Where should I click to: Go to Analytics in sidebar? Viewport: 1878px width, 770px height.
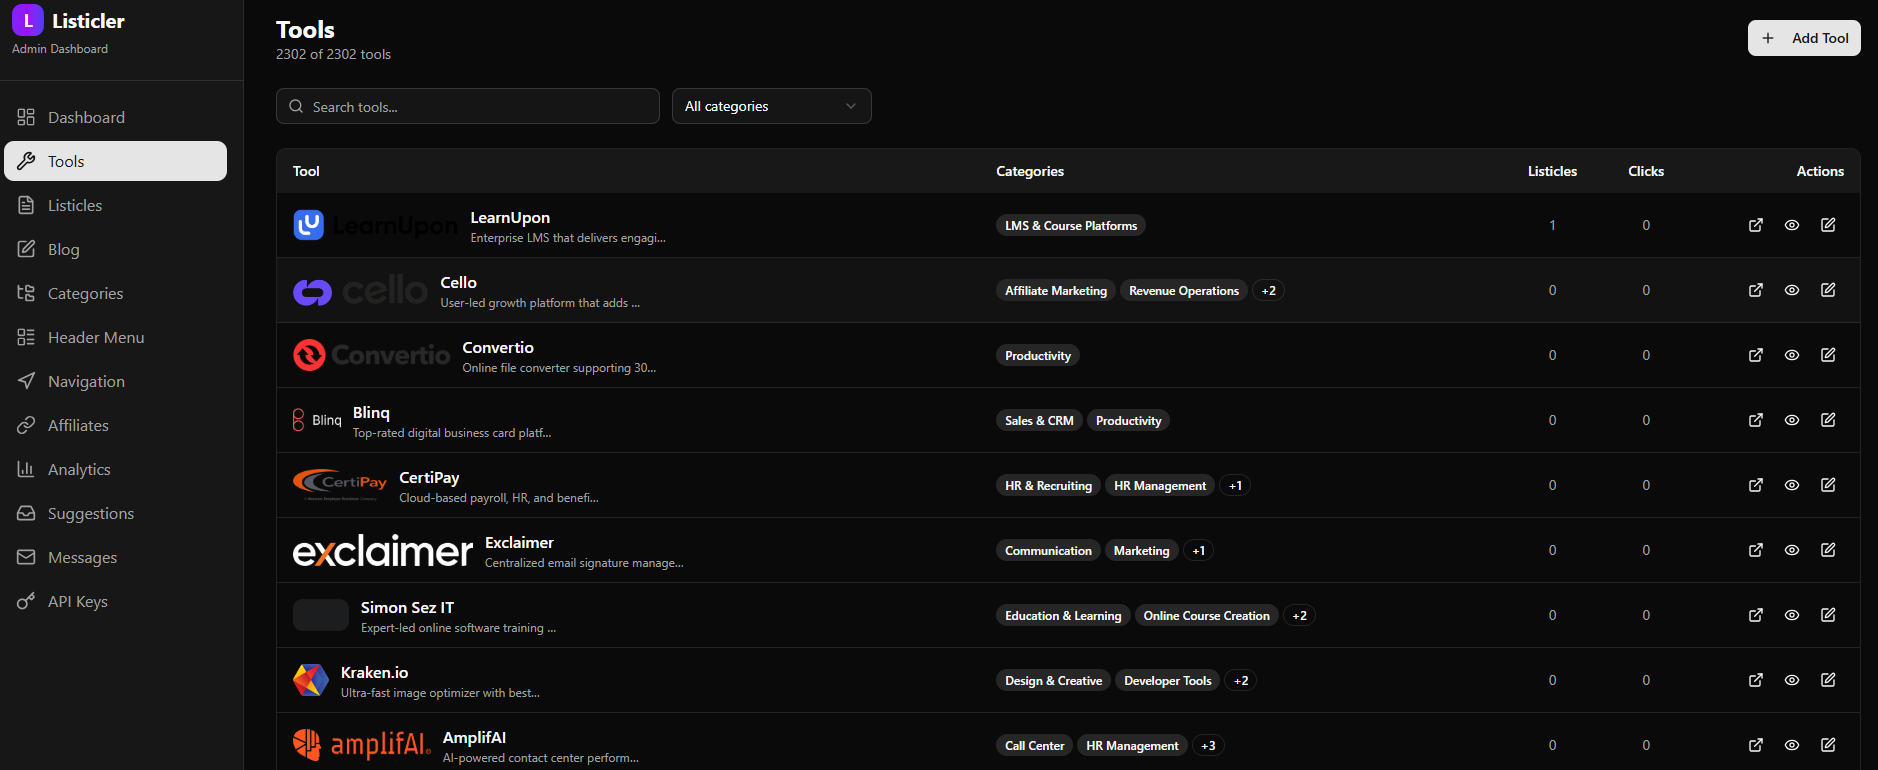pyautogui.click(x=79, y=469)
